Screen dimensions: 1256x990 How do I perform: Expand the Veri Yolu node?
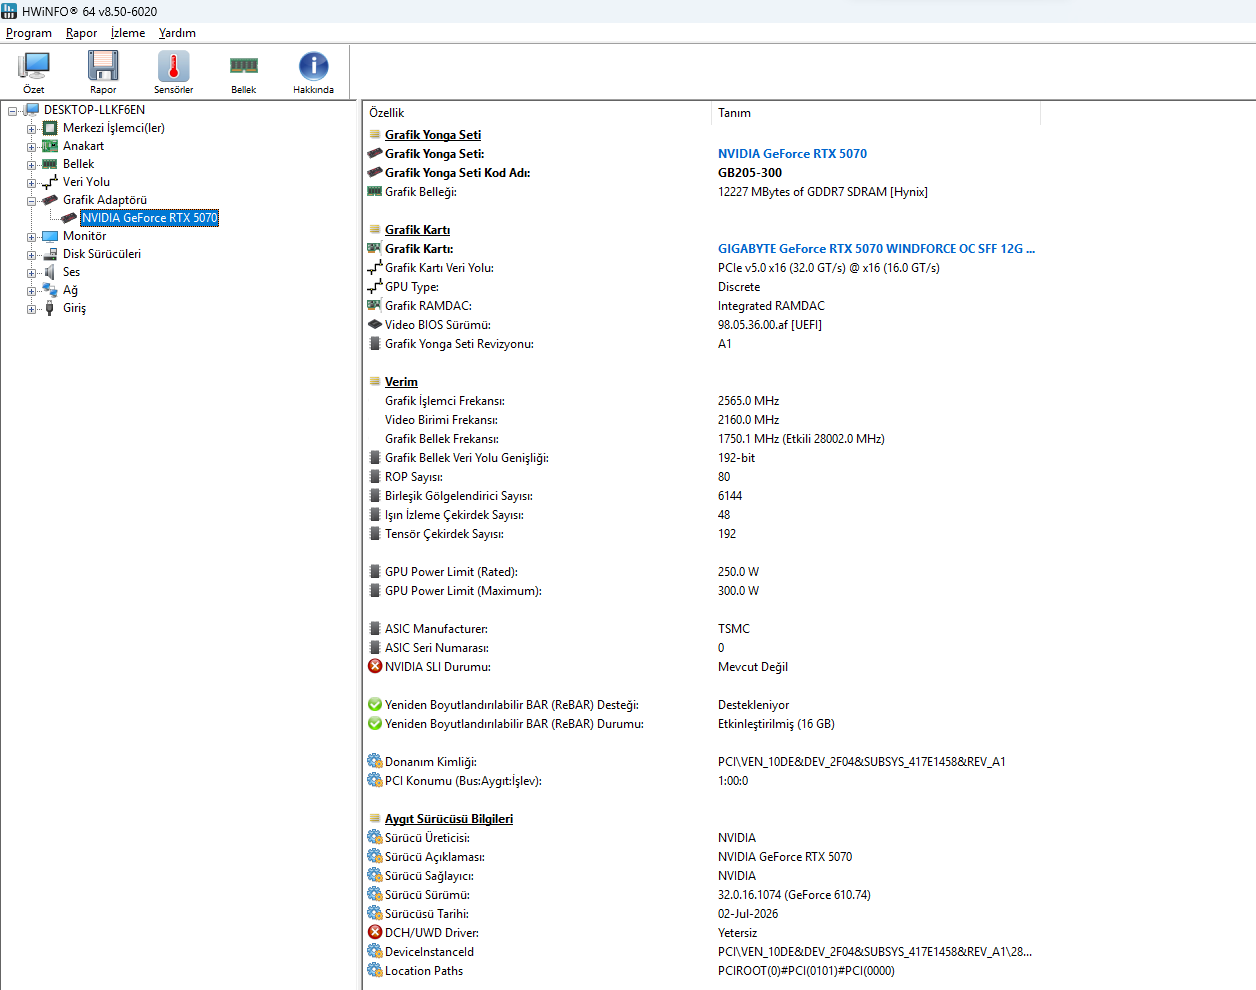[31, 183]
